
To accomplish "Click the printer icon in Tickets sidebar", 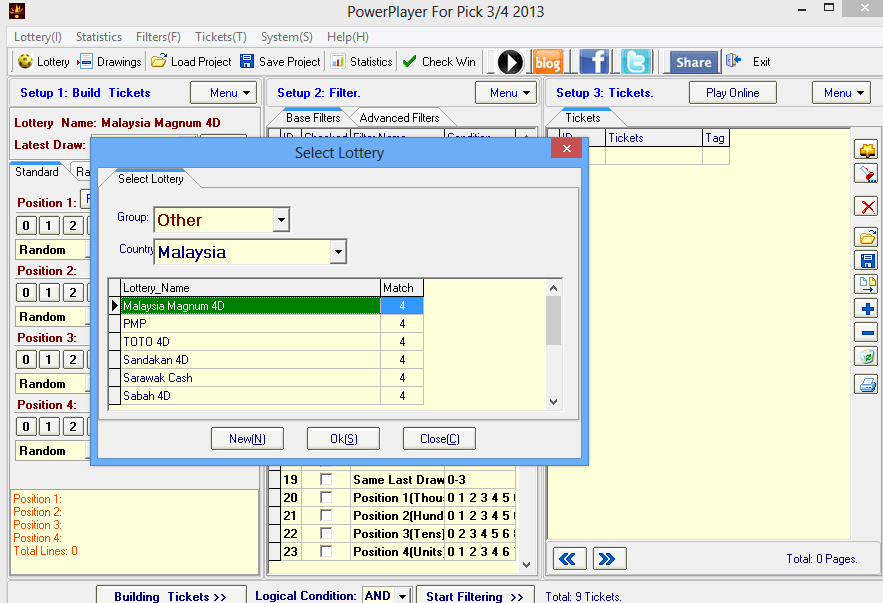I will [x=867, y=385].
